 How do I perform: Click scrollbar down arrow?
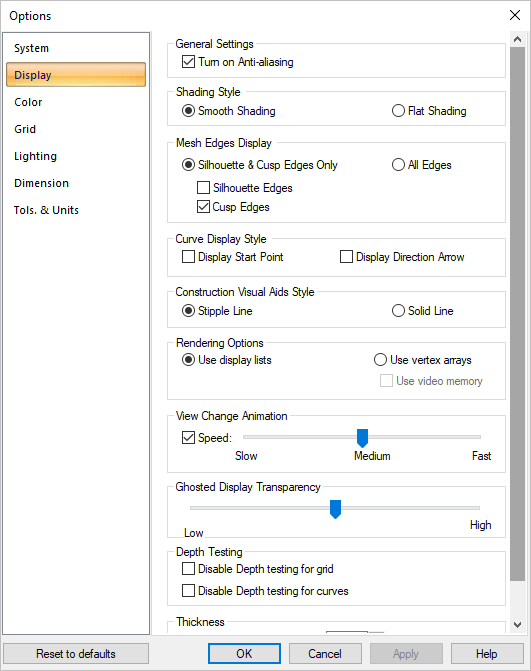(x=517, y=625)
